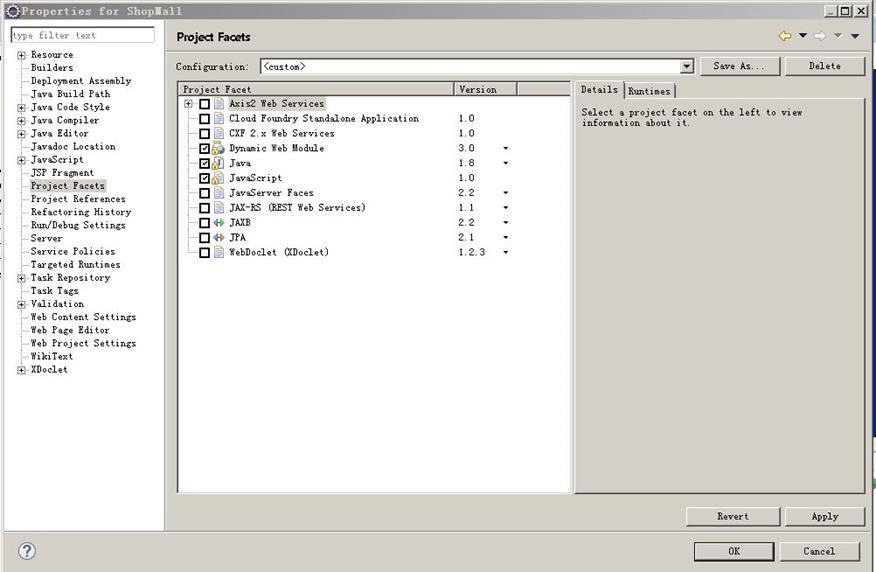Expand the Java Code Style node
The image size is (876, 572).
(x=21, y=108)
